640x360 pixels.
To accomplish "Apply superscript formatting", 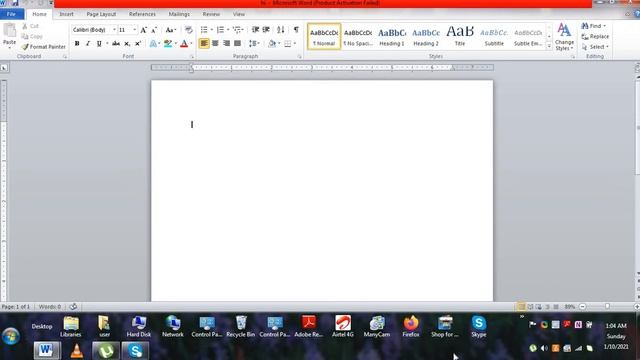I will coord(138,43).
